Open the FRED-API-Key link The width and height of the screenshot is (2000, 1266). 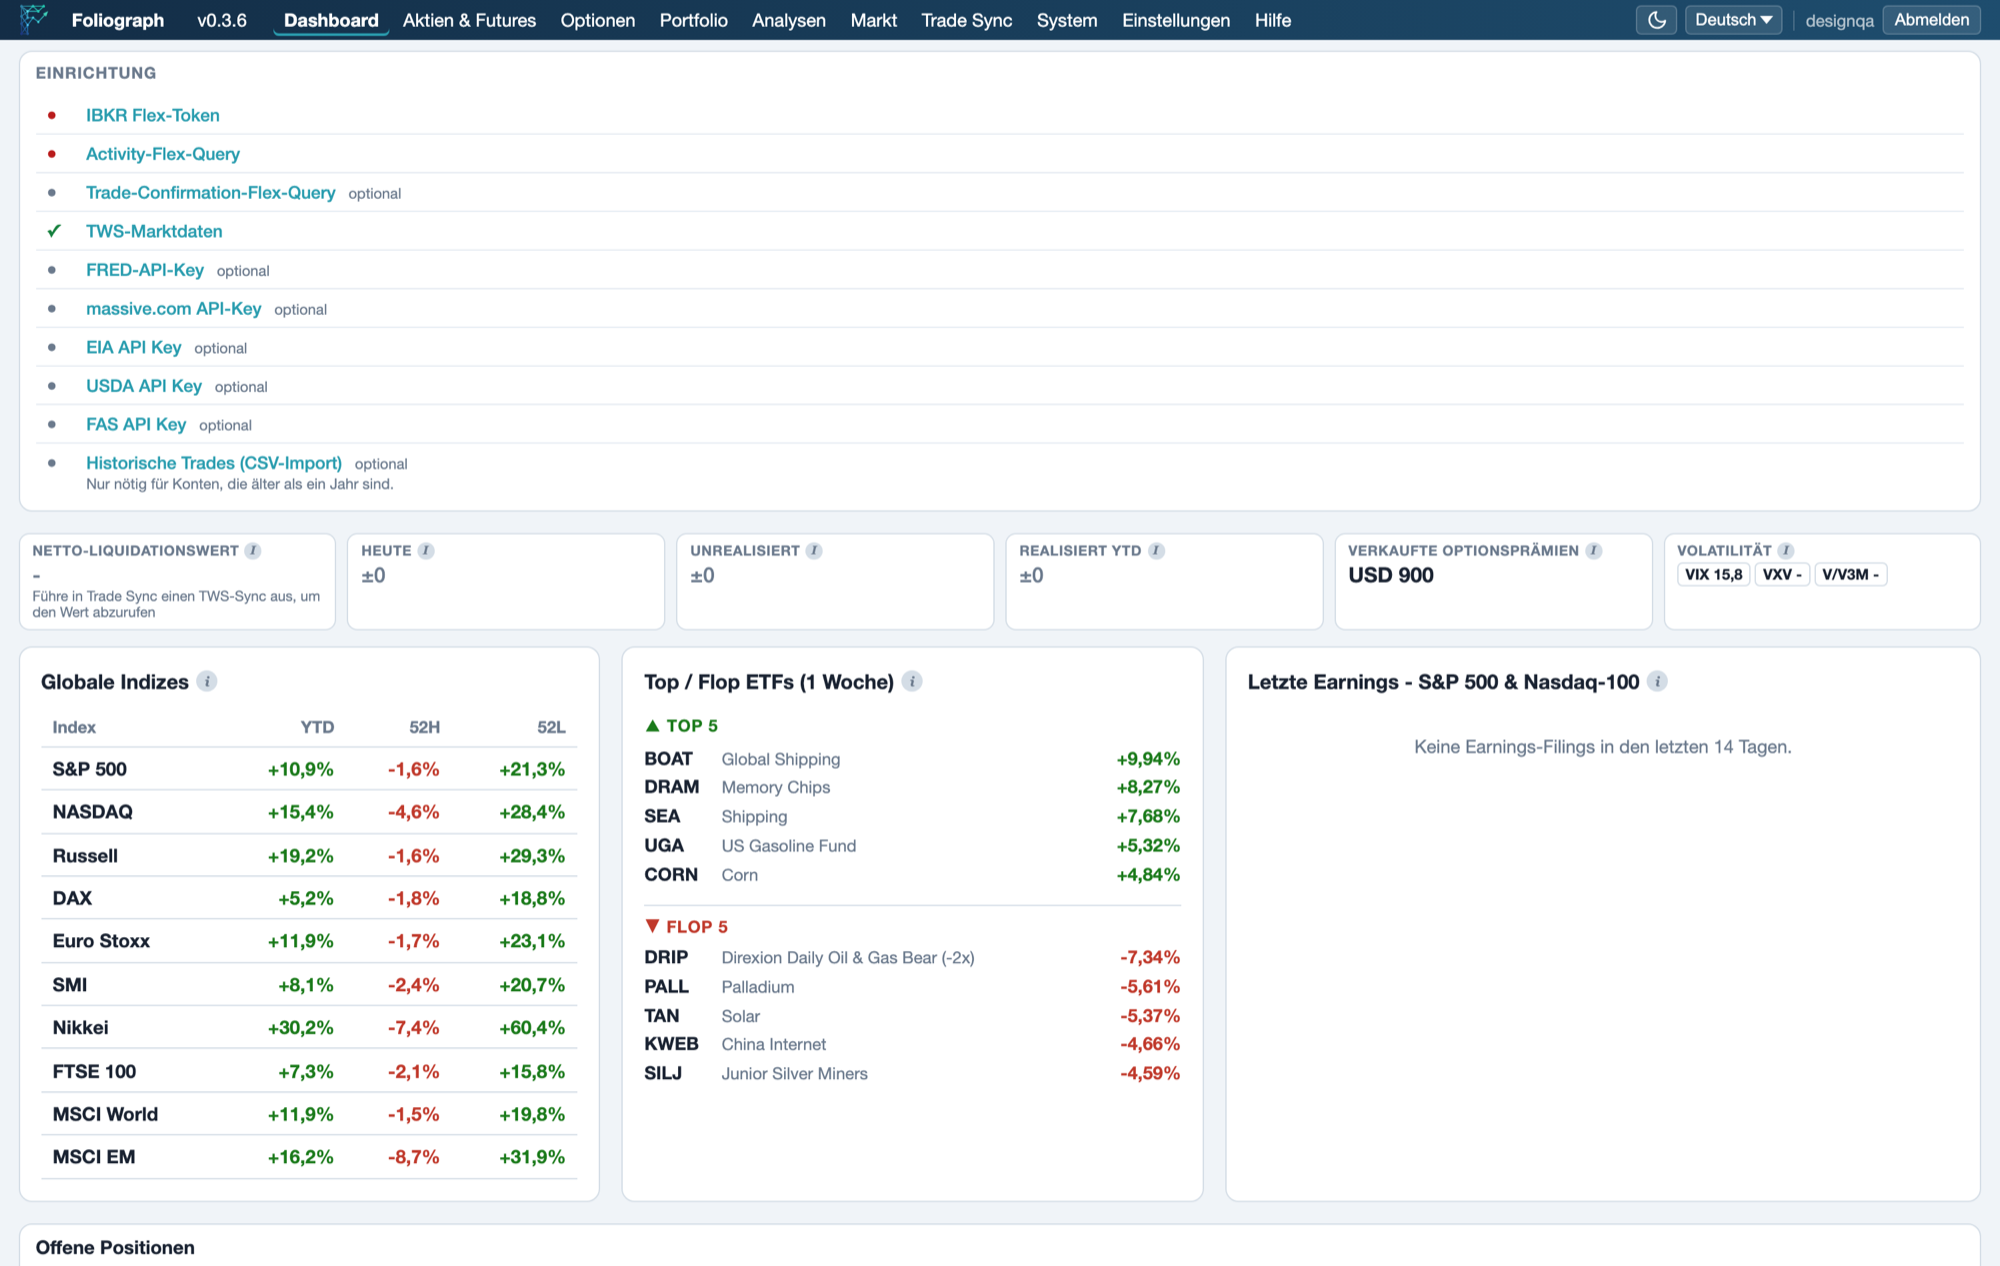[144, 270]
